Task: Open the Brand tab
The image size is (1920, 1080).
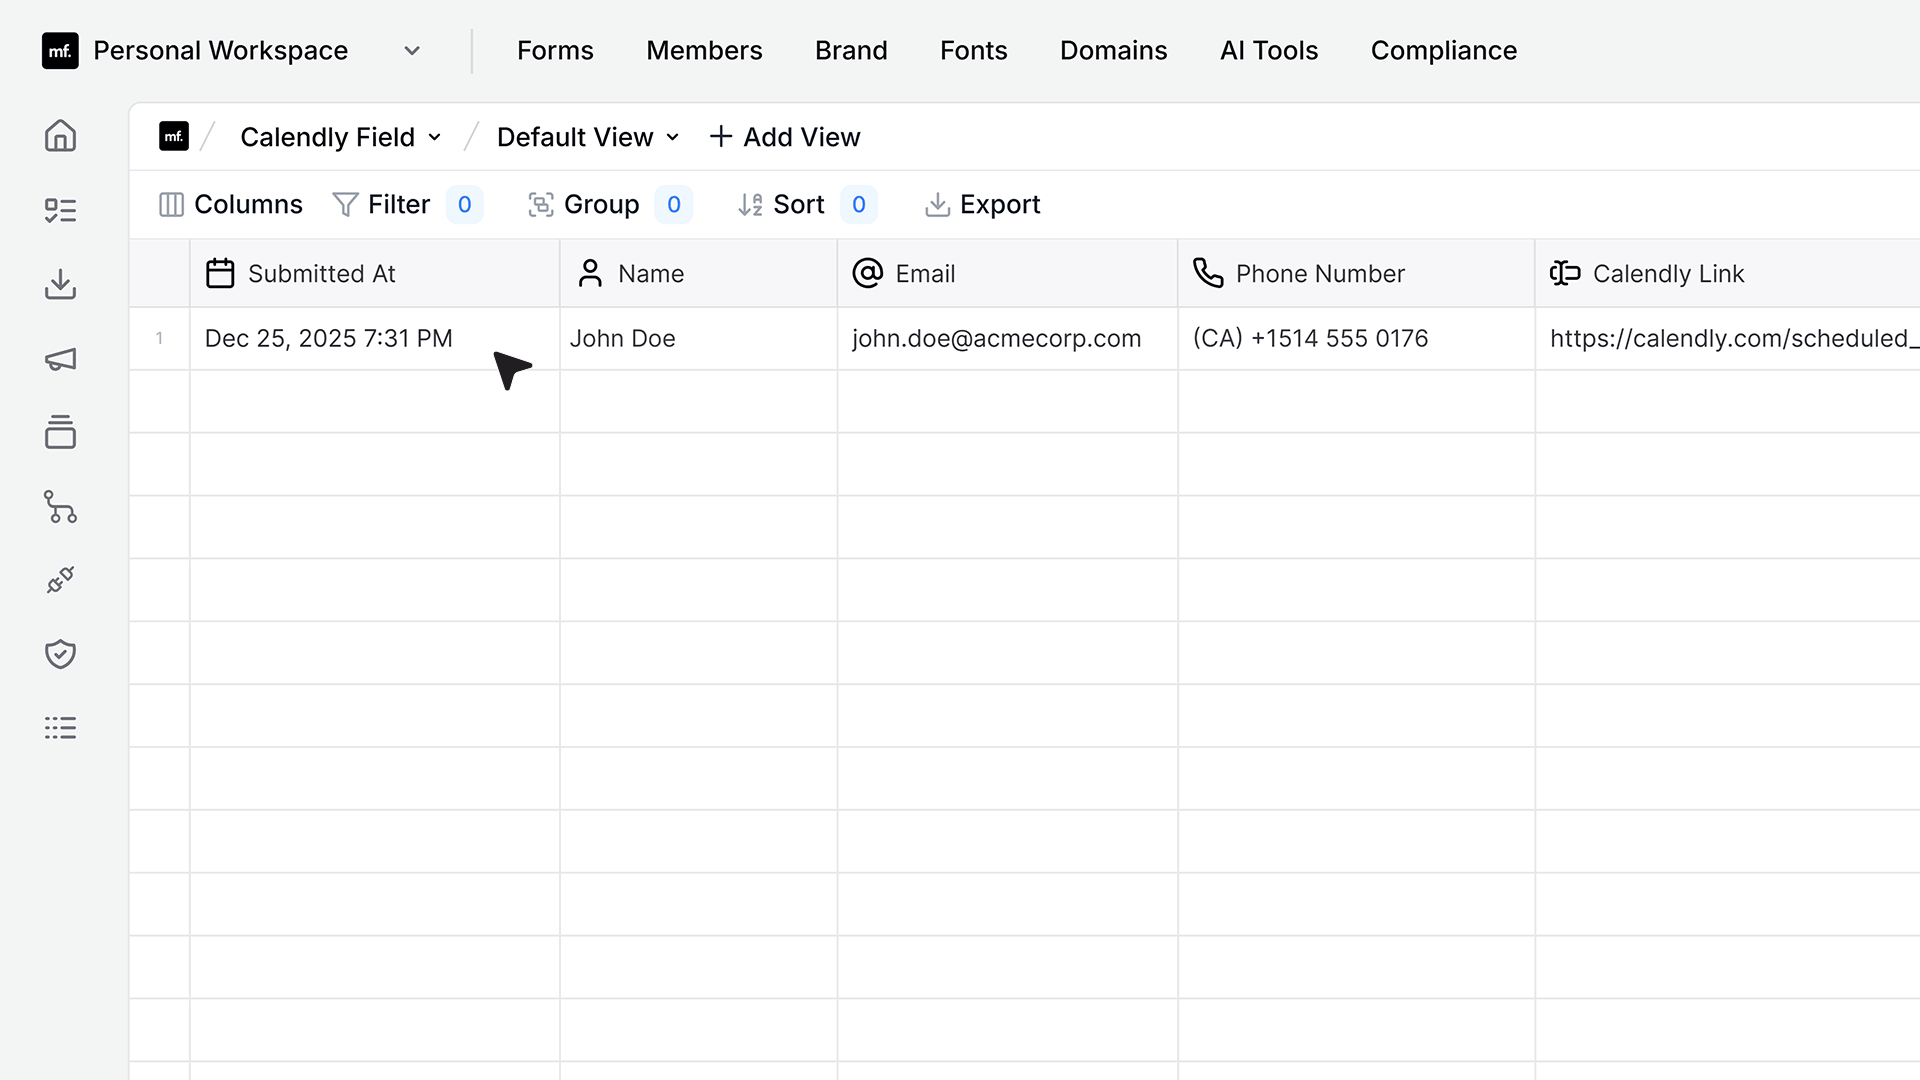Action: coord(851,51)
